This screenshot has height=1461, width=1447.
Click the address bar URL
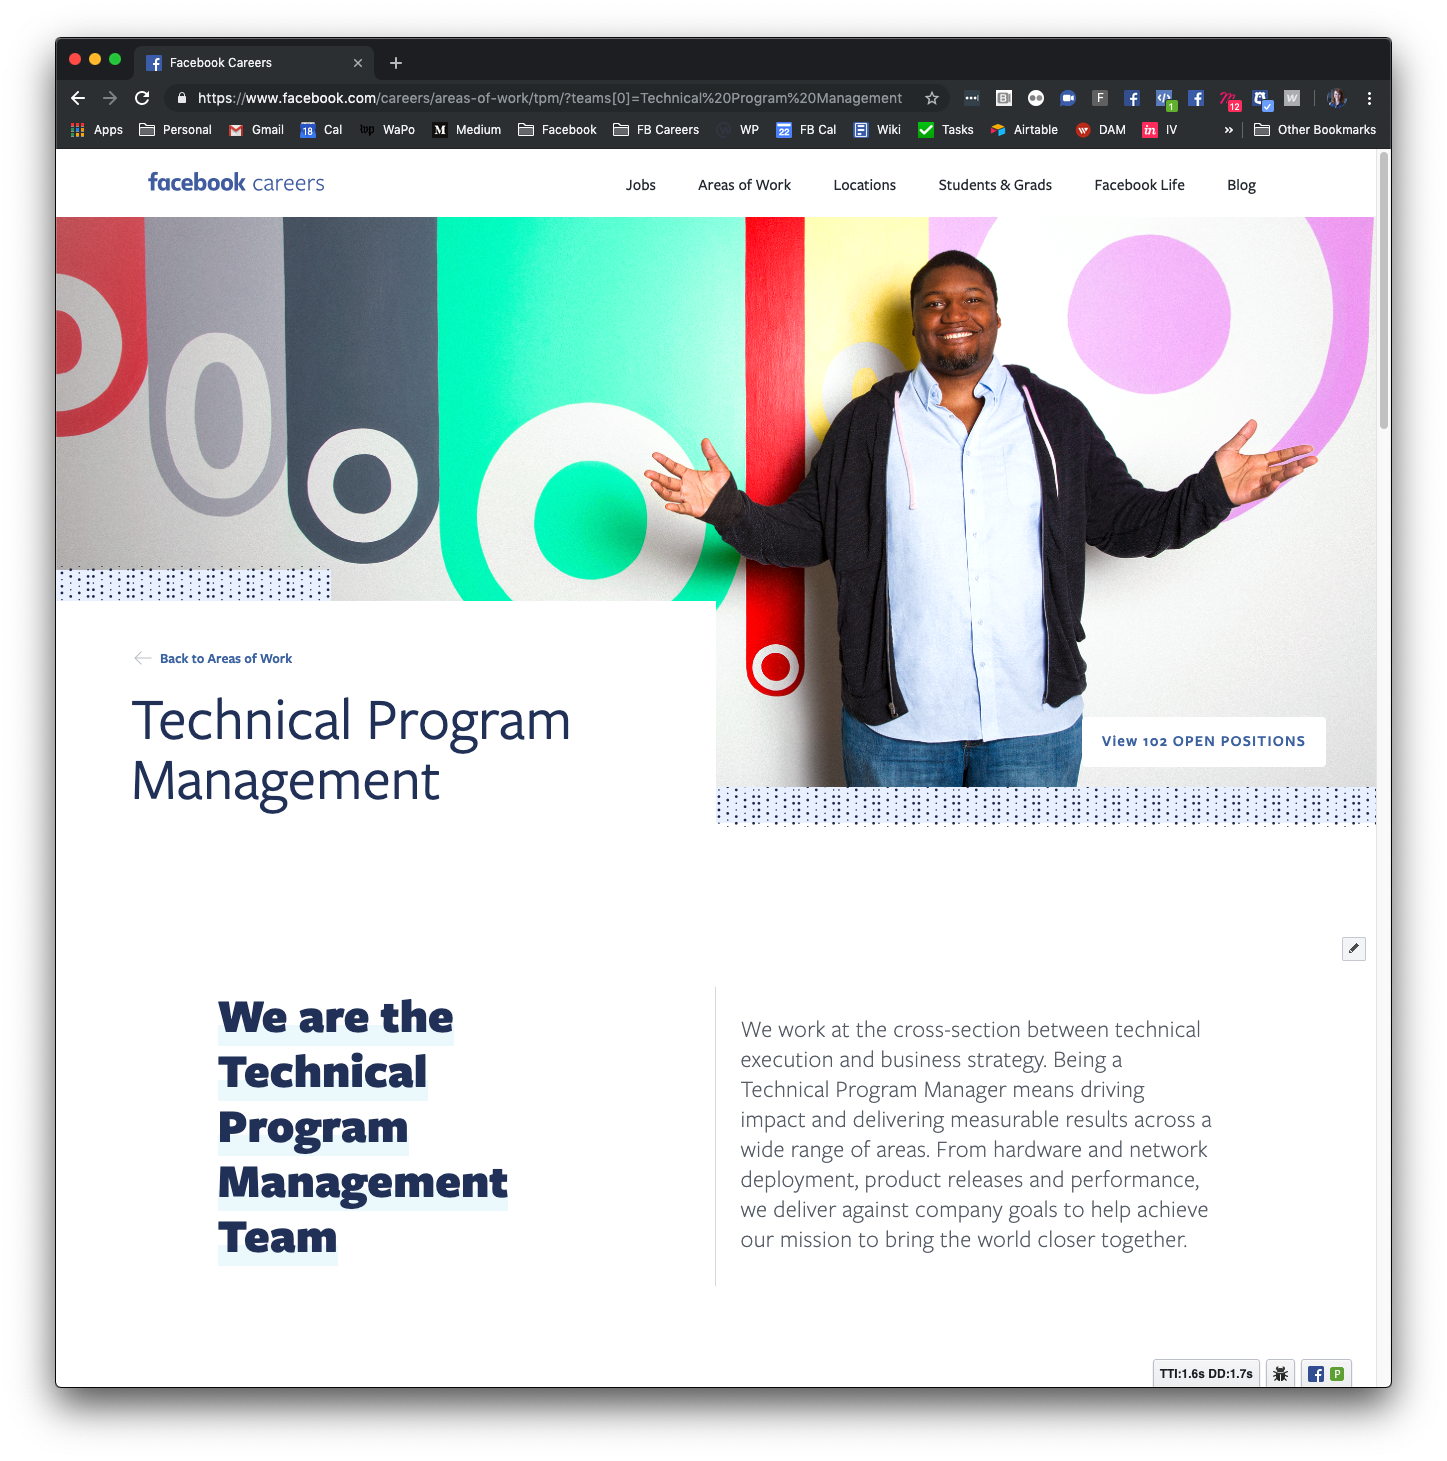(549, 98)
